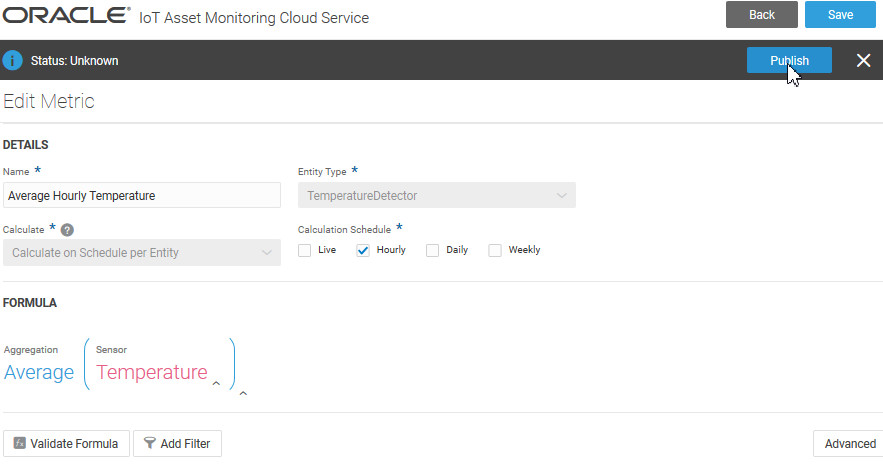Enable the Live calculation schedule checkbox

click(x=305, y=250)
